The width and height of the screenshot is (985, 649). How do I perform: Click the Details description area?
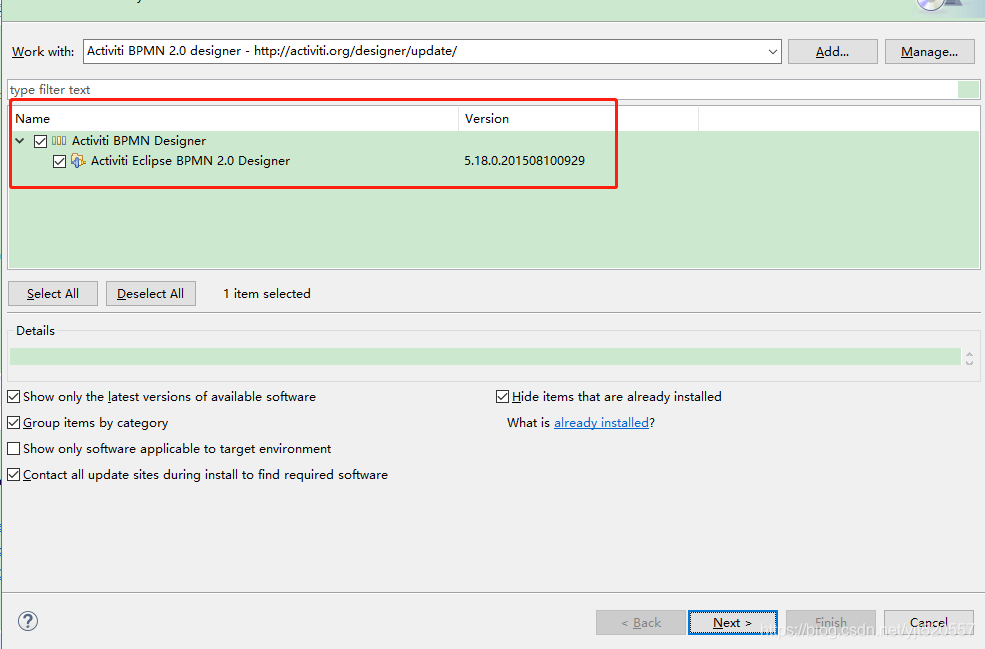coord(485,356)
